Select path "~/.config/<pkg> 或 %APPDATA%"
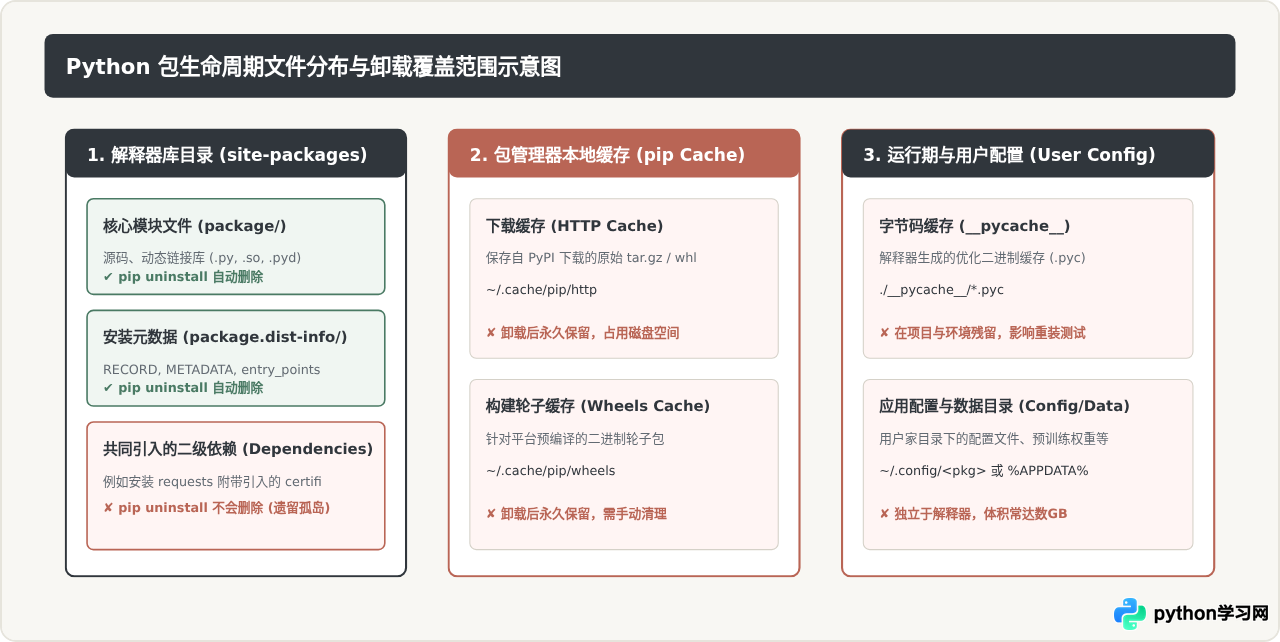Screen dimensions: 1280x642 tap(984, 471)
